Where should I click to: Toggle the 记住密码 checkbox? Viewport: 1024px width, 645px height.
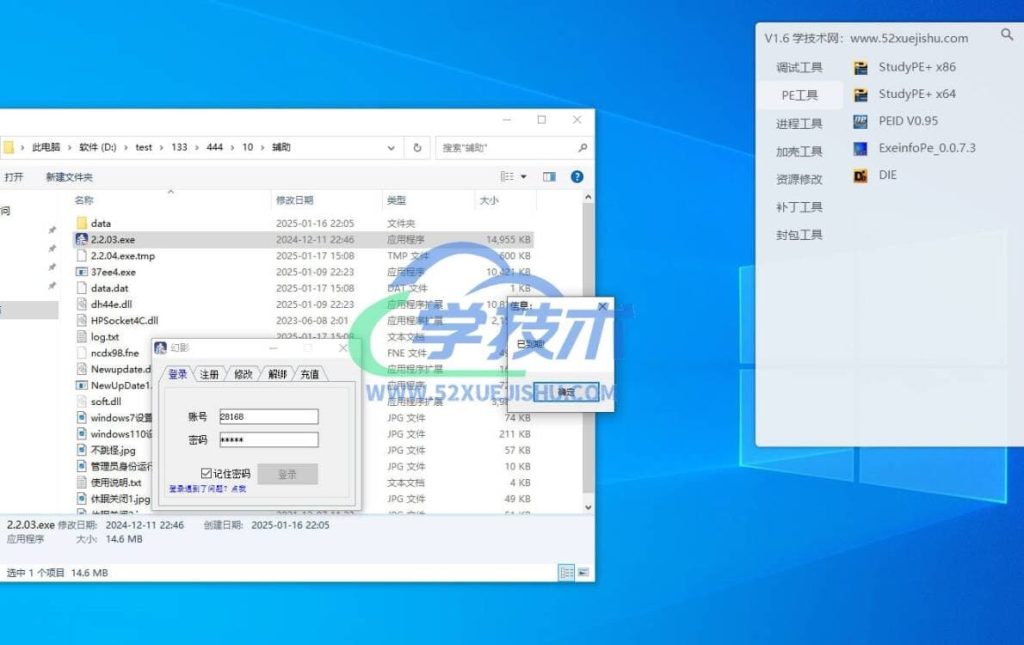pos(206,473)
